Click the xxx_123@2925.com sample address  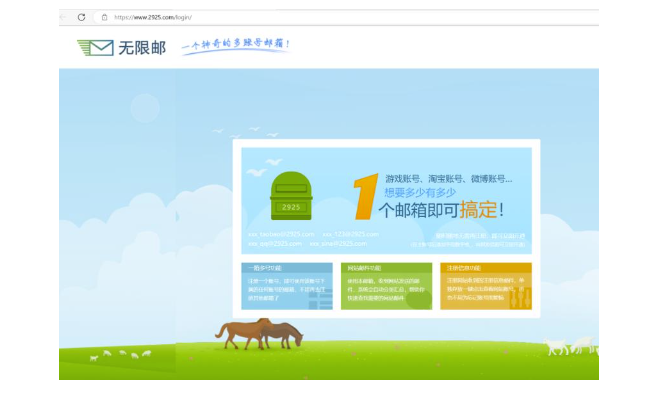(351, 234)
